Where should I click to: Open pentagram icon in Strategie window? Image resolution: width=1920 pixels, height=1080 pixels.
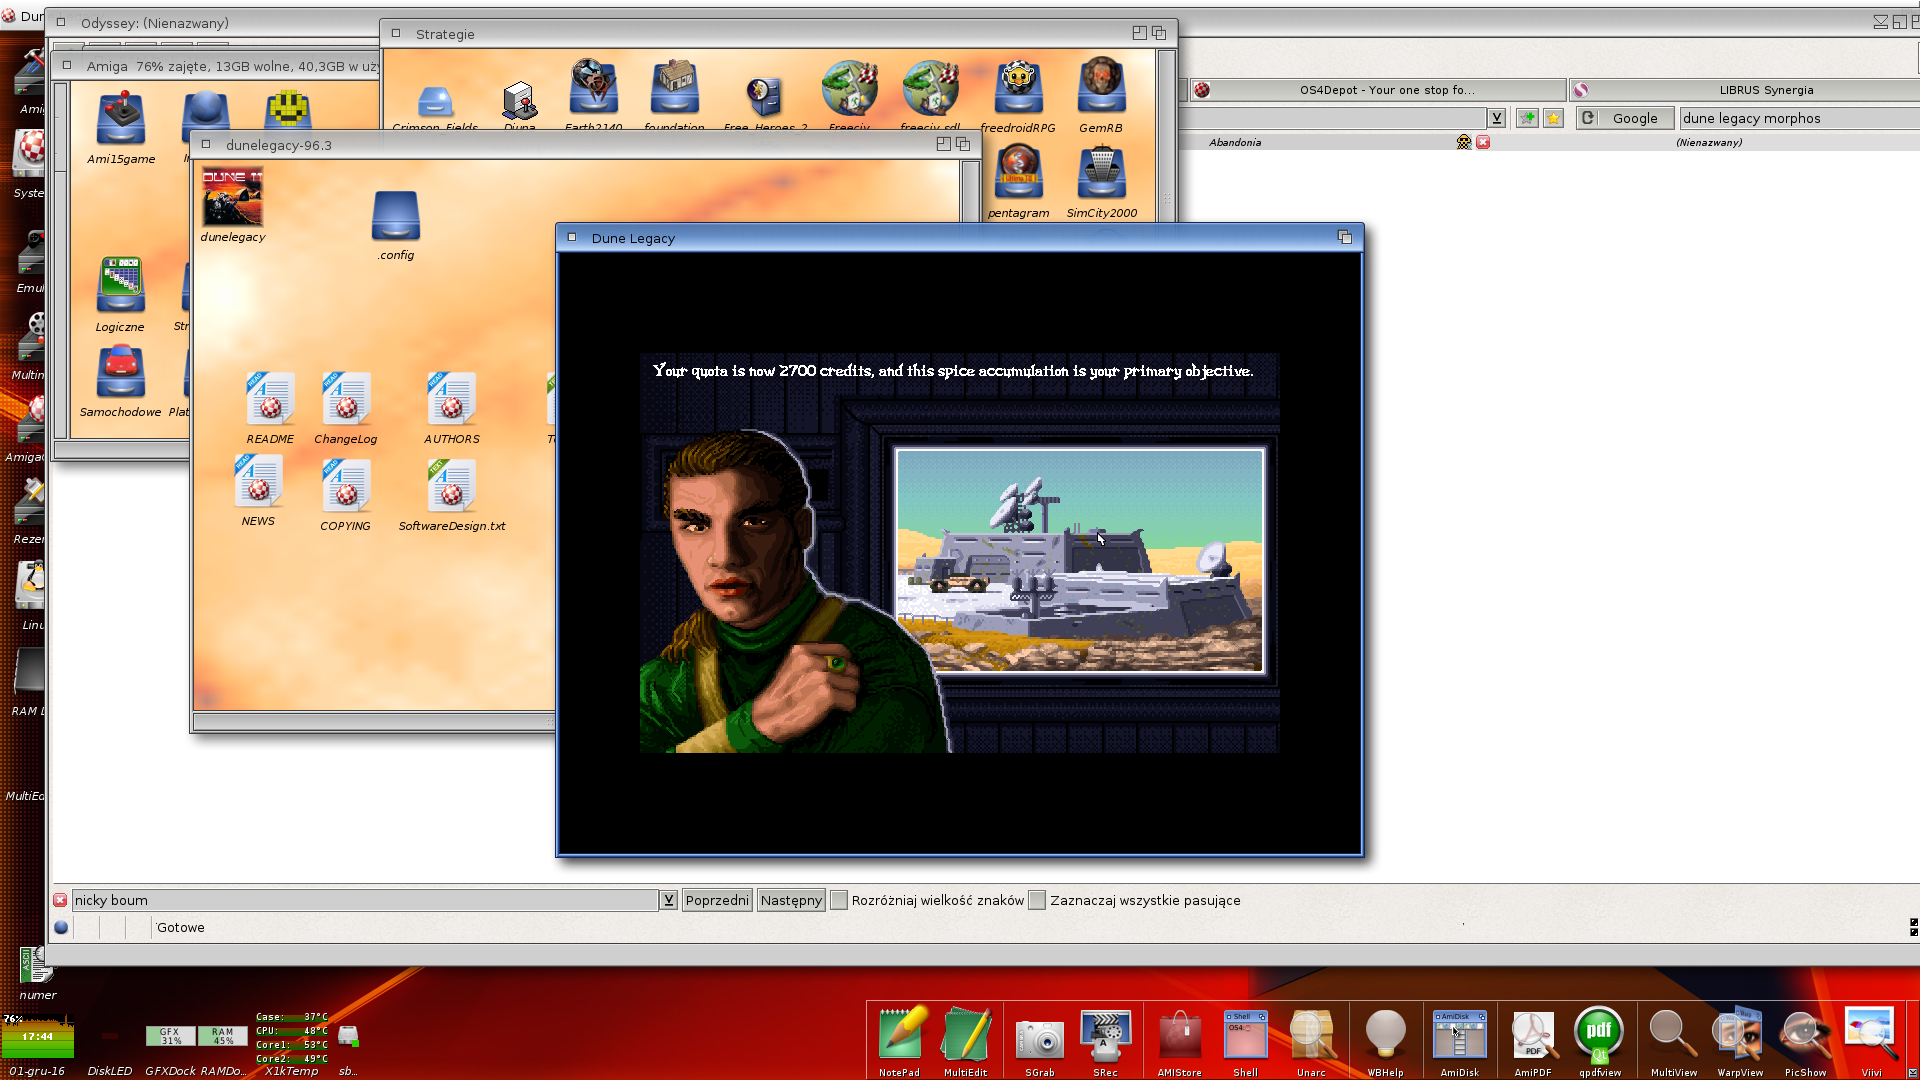point(1018,173)
